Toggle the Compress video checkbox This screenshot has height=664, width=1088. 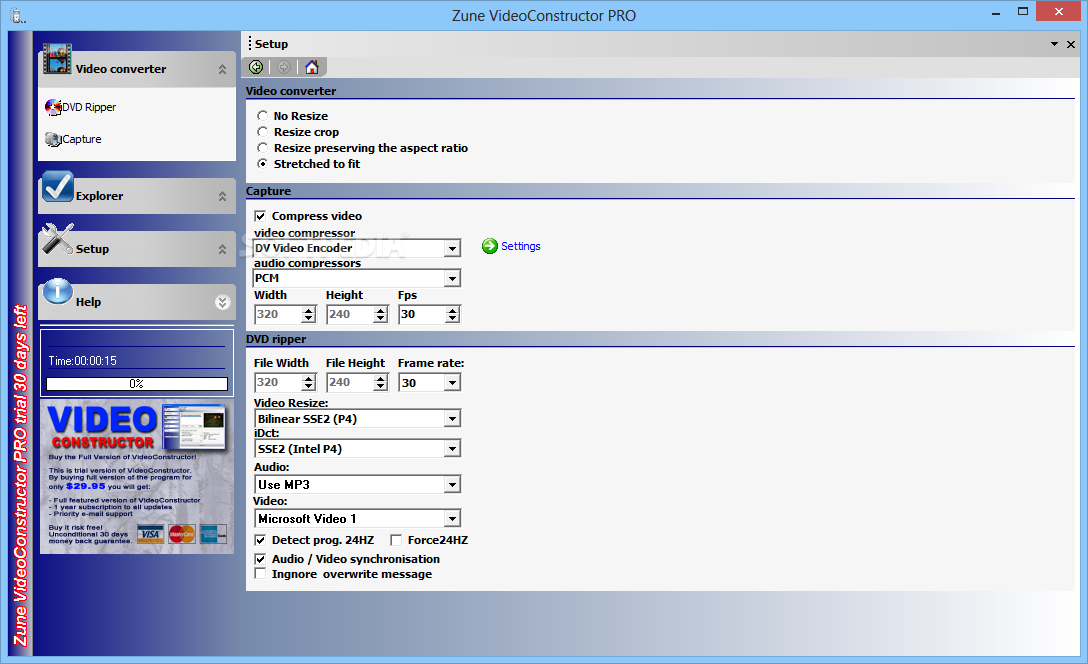click(x=260, y=216)
